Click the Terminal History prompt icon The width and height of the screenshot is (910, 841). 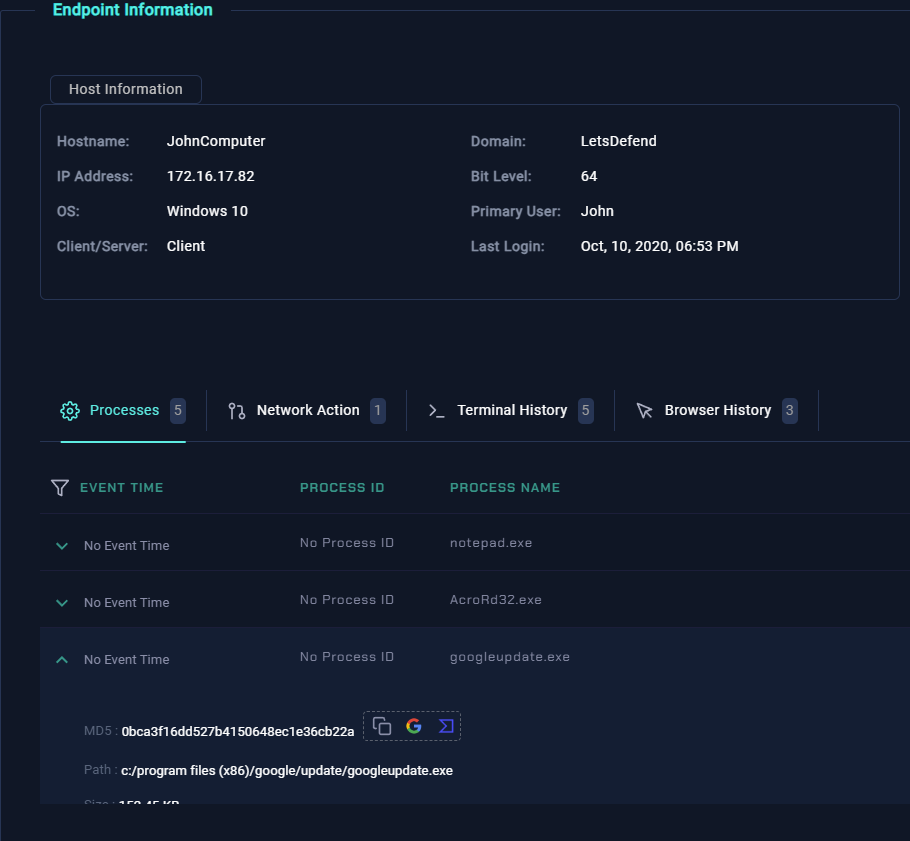pyautogui.click(x=437, y=411)
